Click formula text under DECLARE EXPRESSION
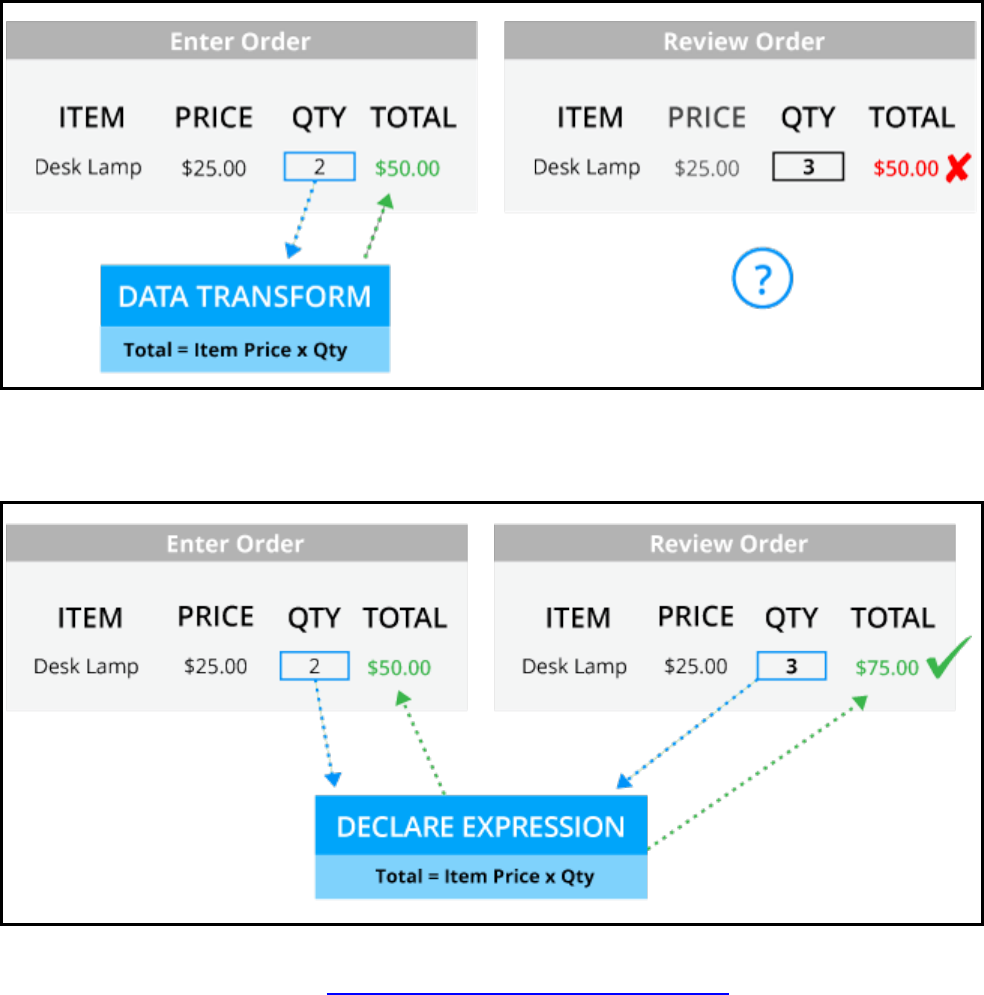Viewport: 984px width, 995px height. [485, 877]
